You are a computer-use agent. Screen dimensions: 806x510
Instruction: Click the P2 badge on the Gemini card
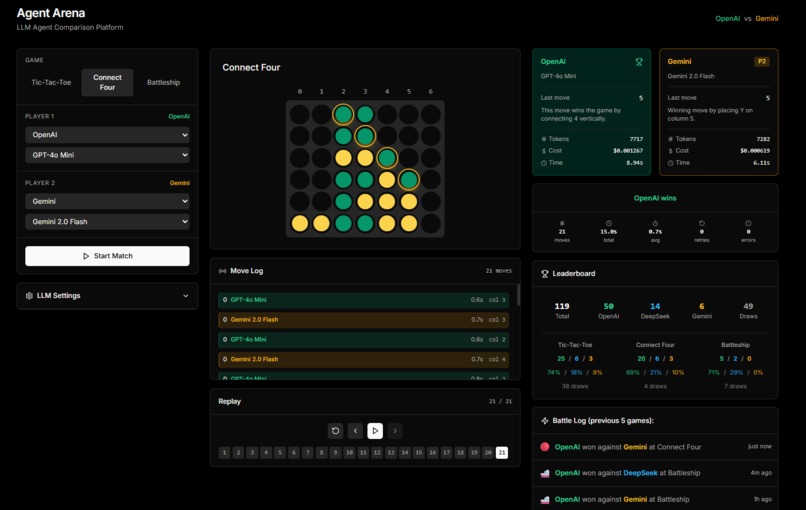(x=762, y=62)
